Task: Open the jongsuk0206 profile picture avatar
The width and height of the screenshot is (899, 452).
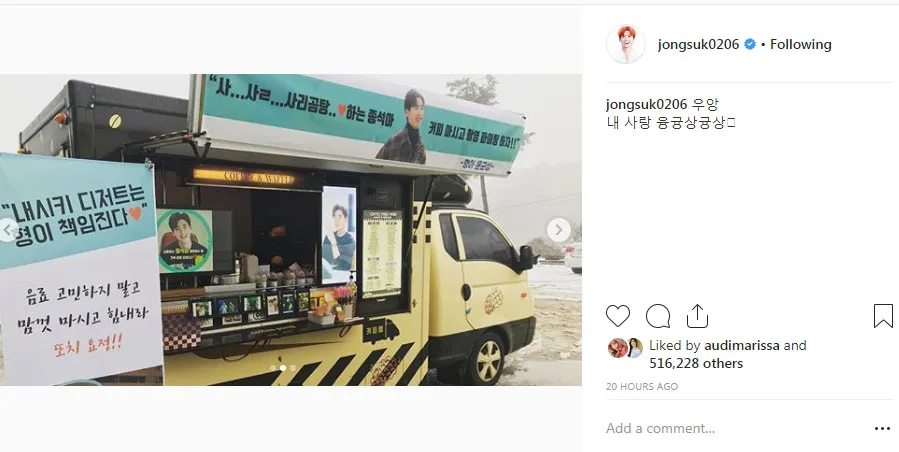Action: (x=626, y=44)
